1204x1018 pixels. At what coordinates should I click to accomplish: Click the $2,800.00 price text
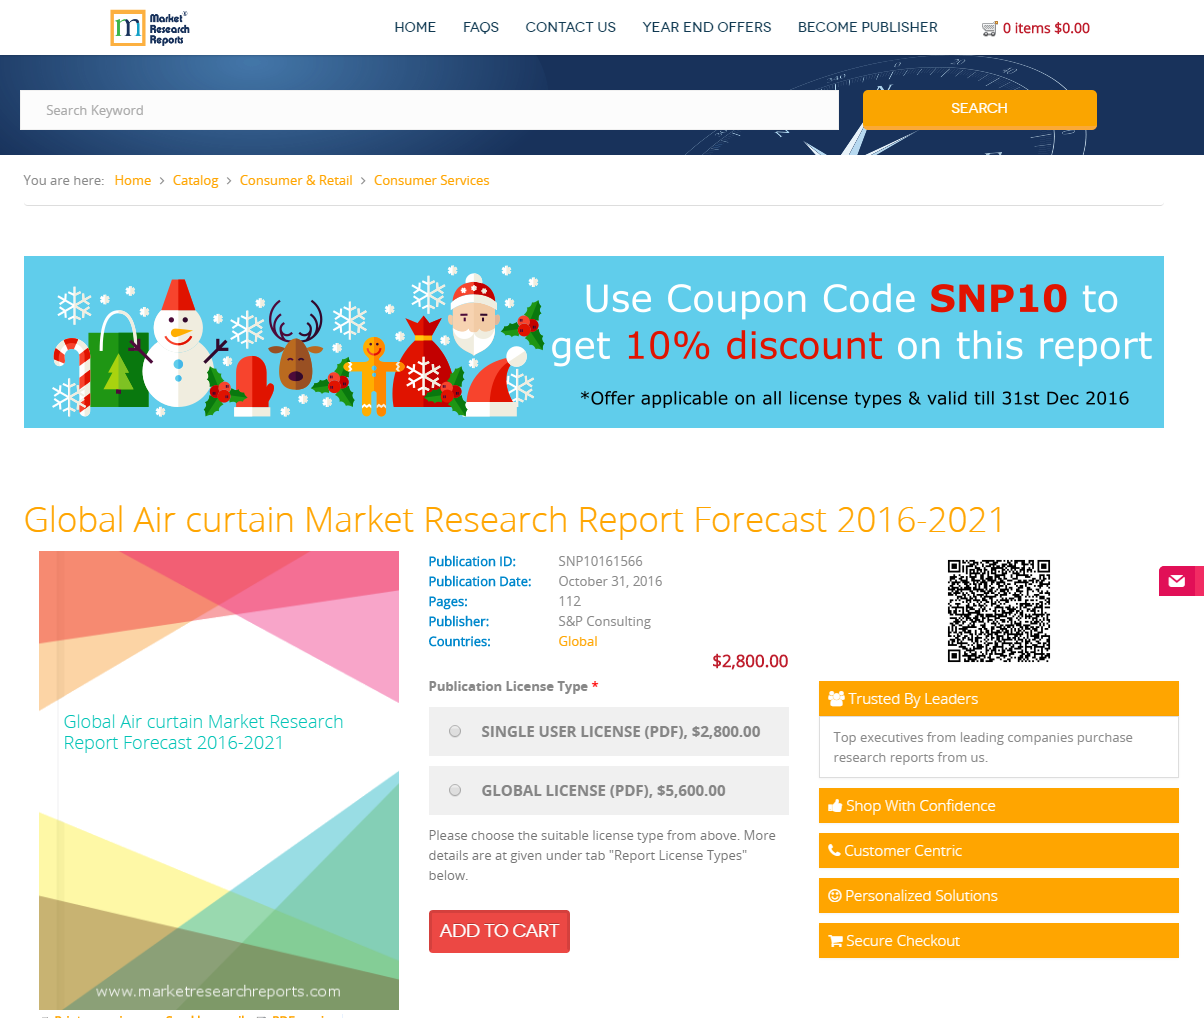tap(750, 661)
